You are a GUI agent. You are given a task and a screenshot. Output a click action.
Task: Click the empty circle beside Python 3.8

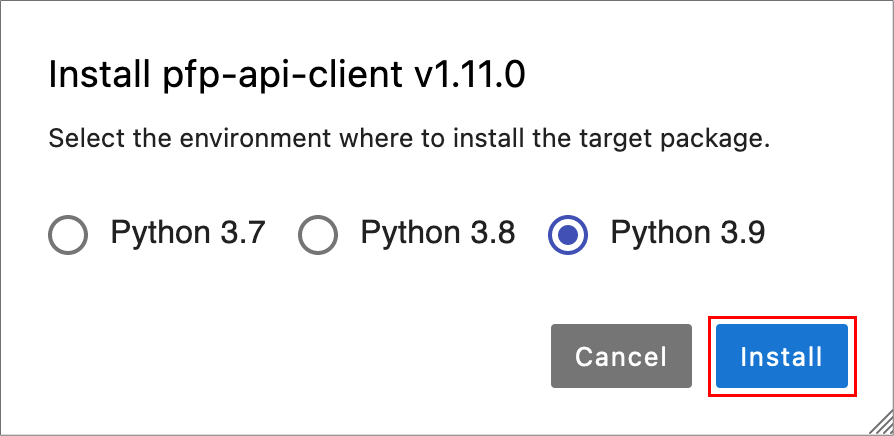[x=318, y=236]
